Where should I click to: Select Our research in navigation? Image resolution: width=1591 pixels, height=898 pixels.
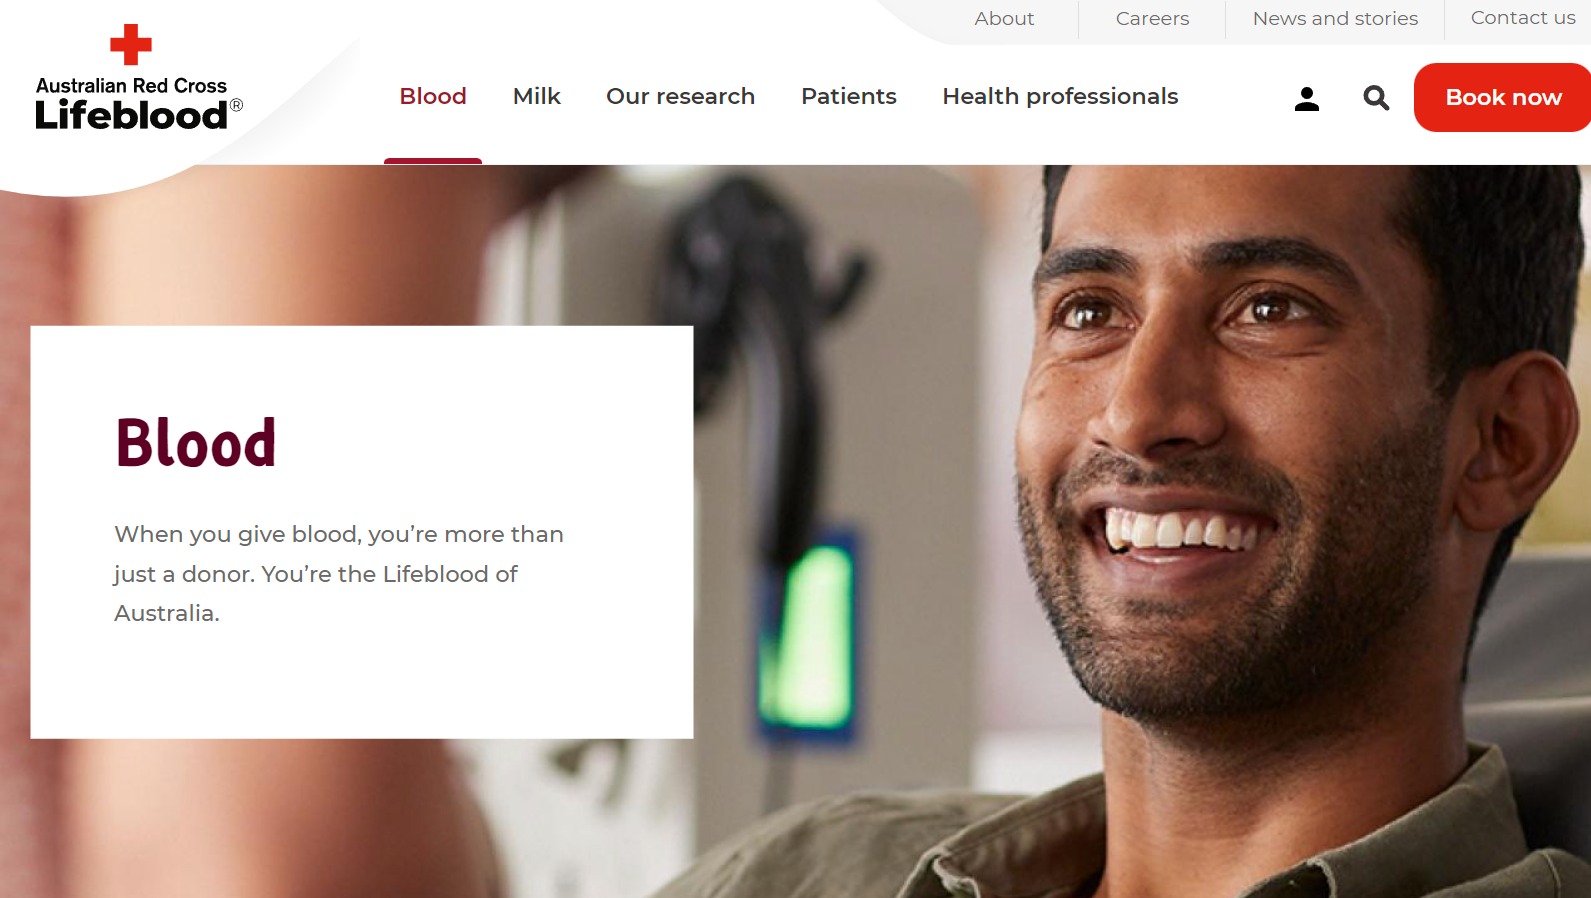pyautogui.click(x=680, y=96)
